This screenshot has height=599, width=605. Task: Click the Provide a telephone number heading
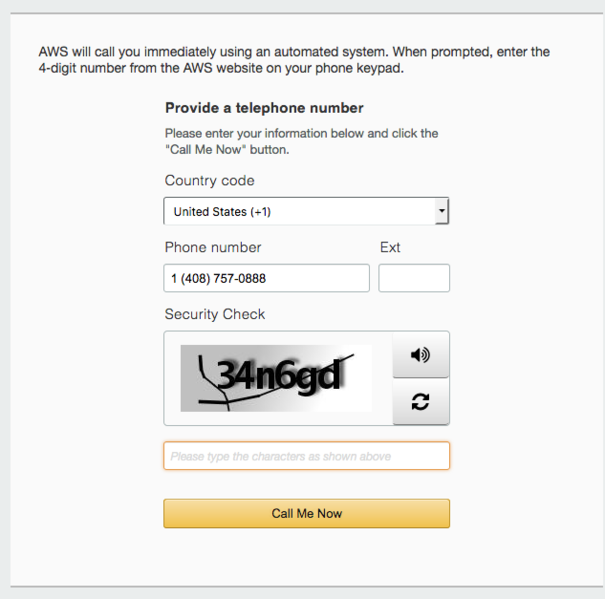tap(264, 108)
